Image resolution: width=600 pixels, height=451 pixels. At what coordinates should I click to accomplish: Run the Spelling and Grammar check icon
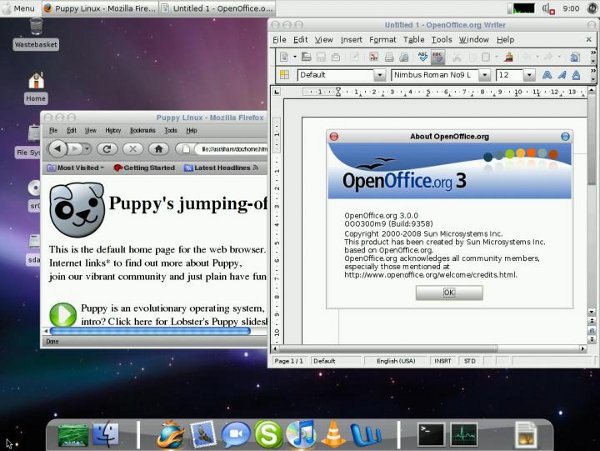click(x=423, y=57)
